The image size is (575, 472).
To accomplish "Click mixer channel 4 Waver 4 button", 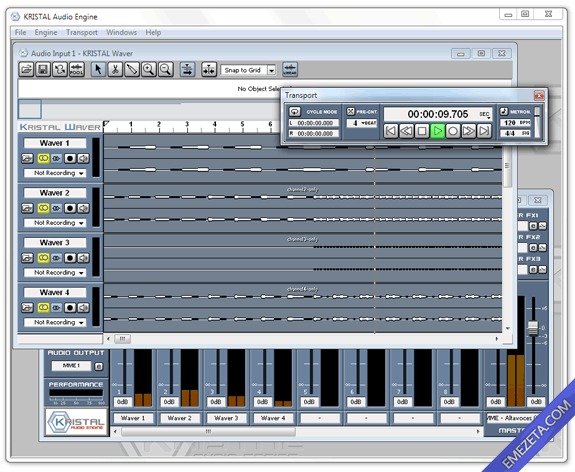I will [273, 418].
